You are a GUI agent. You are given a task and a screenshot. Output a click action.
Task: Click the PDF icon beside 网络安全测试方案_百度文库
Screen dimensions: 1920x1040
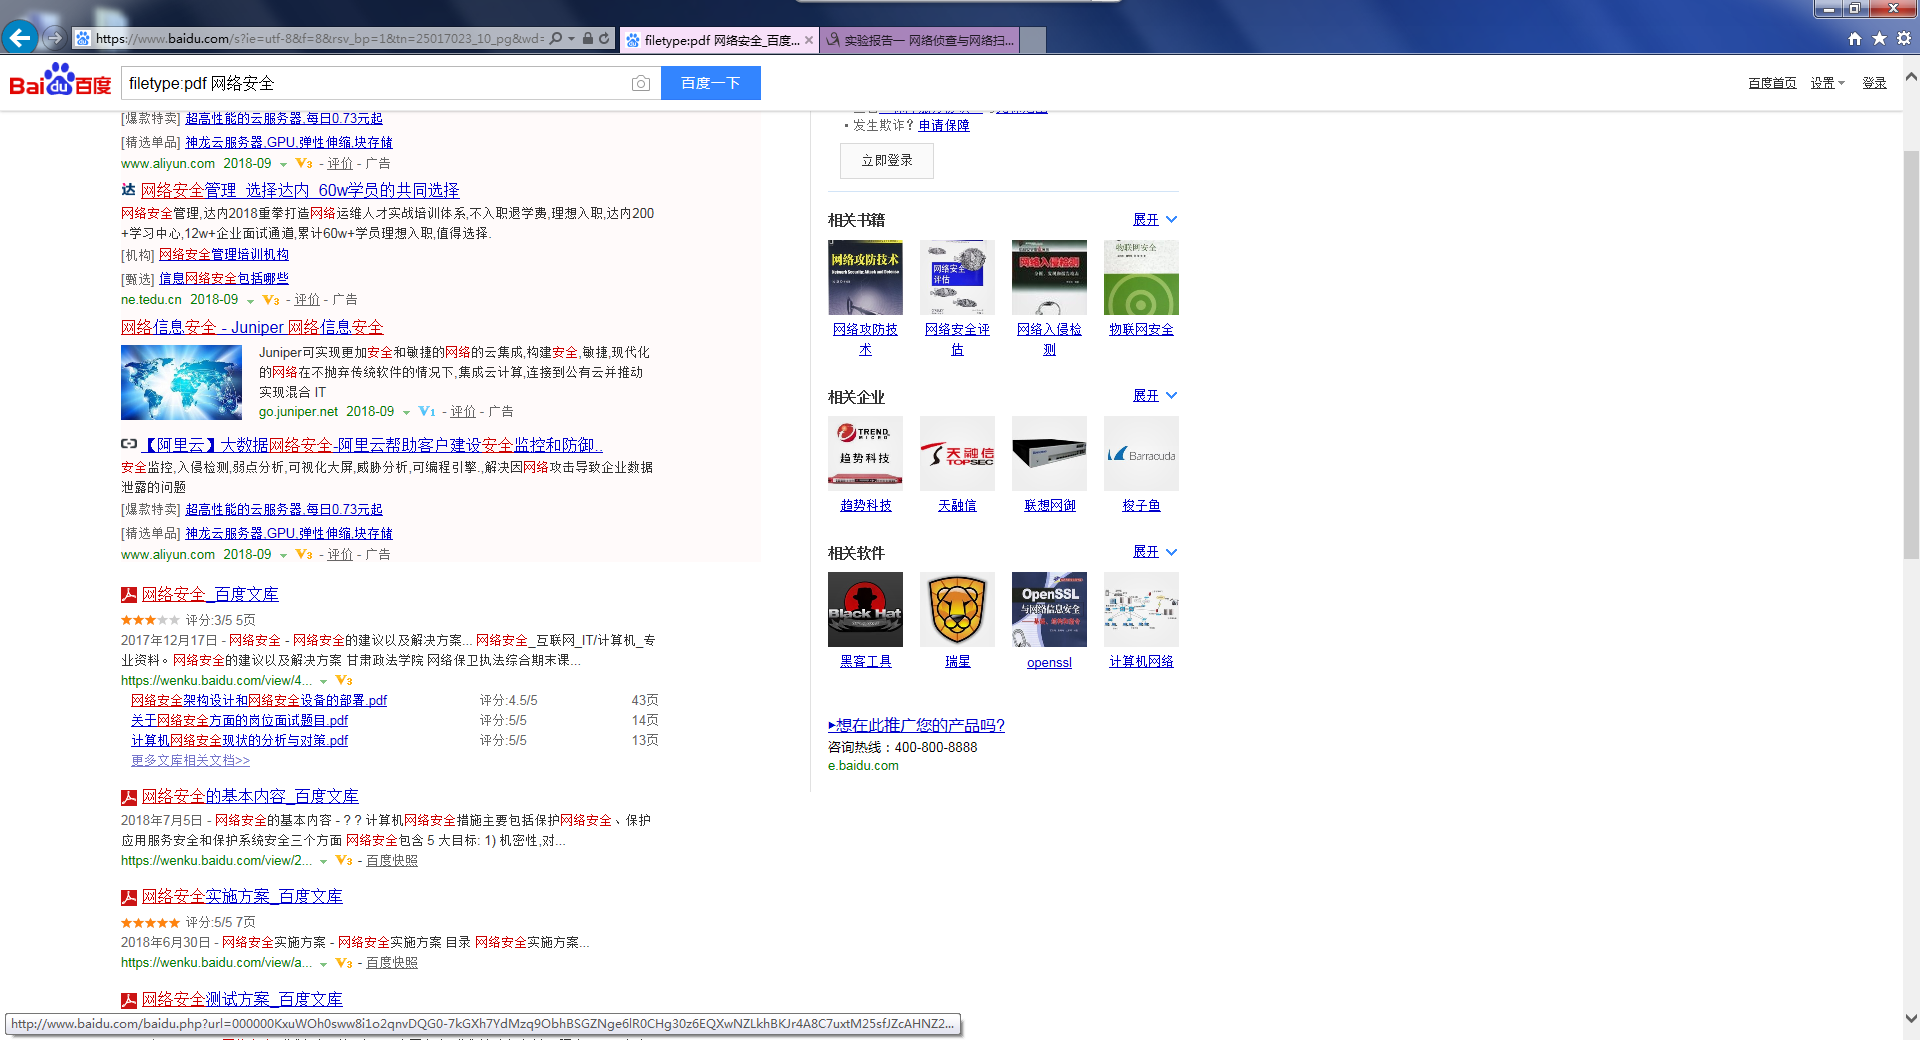[x=129, y=1000]
